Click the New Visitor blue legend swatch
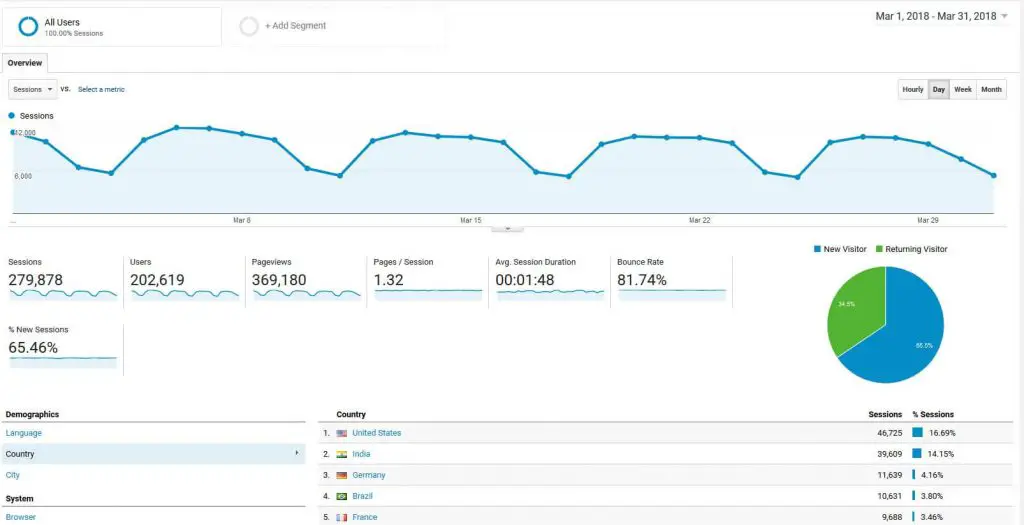Screen dimensions: 1024x525 [817, 249]
